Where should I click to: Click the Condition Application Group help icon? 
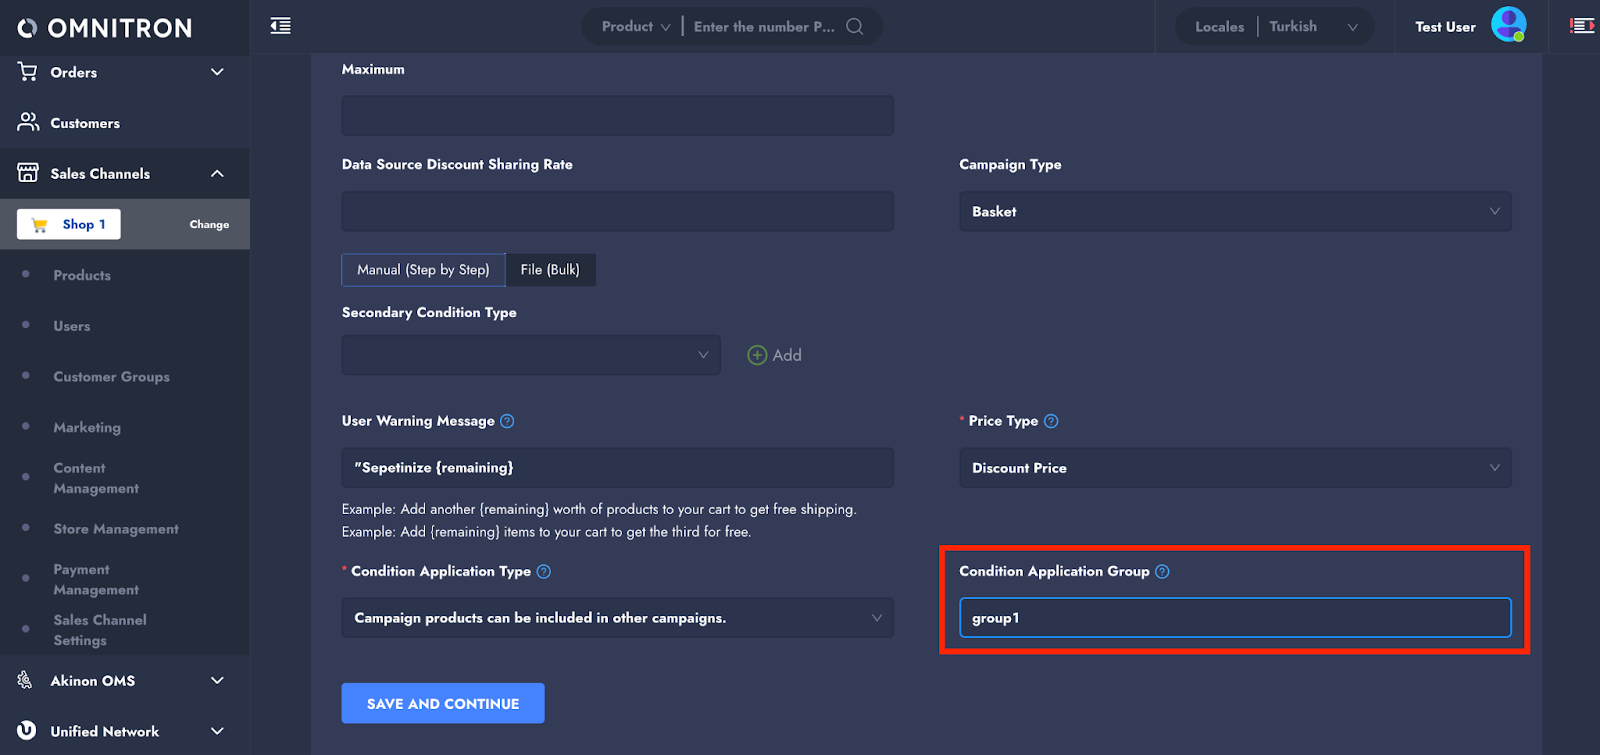1162,572
